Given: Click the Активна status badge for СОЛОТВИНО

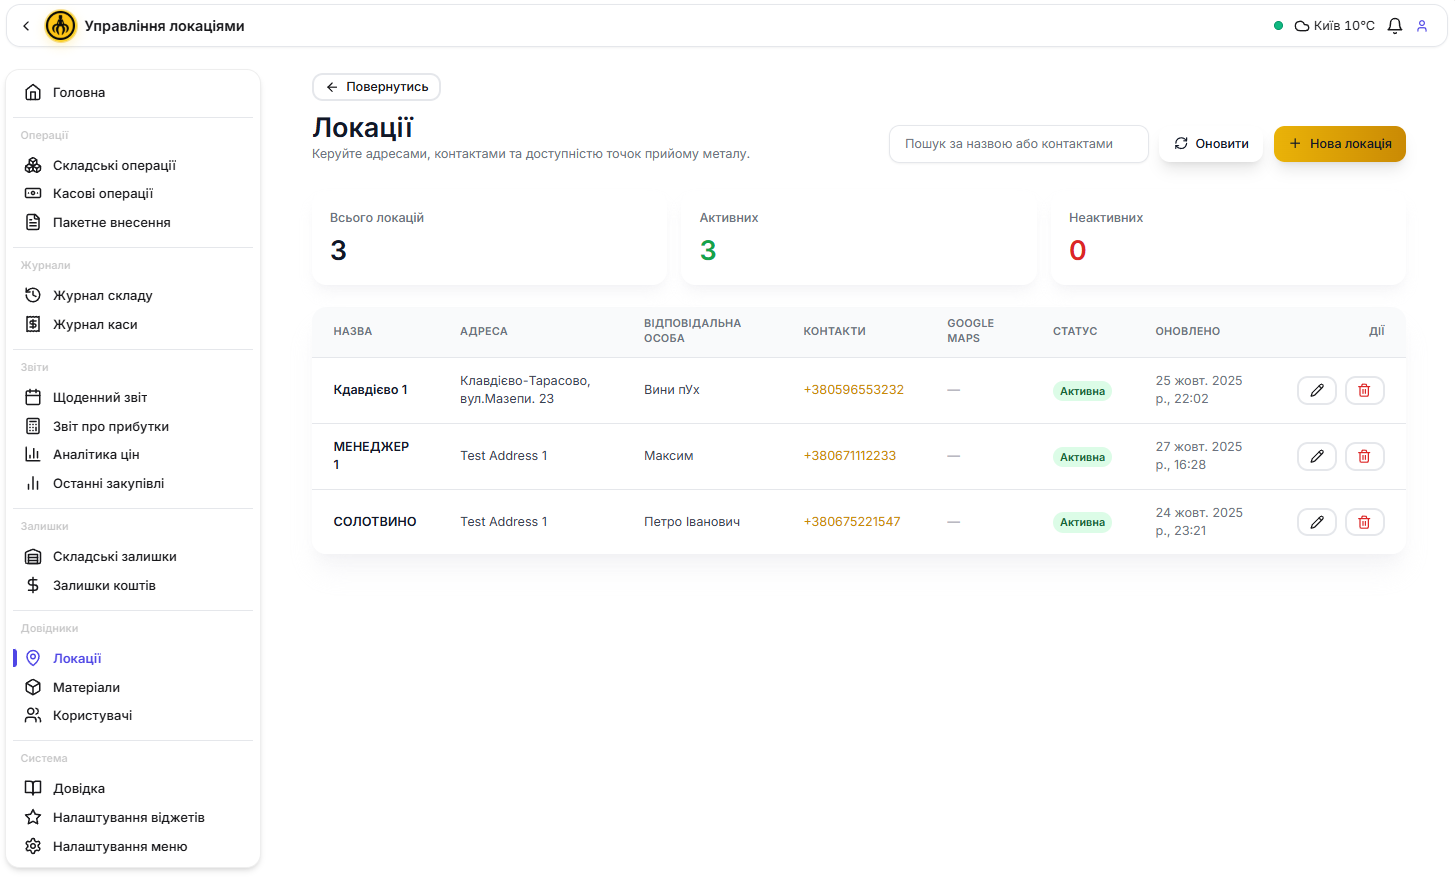Looking at the screenshot, I should (x=1082, y=522).
